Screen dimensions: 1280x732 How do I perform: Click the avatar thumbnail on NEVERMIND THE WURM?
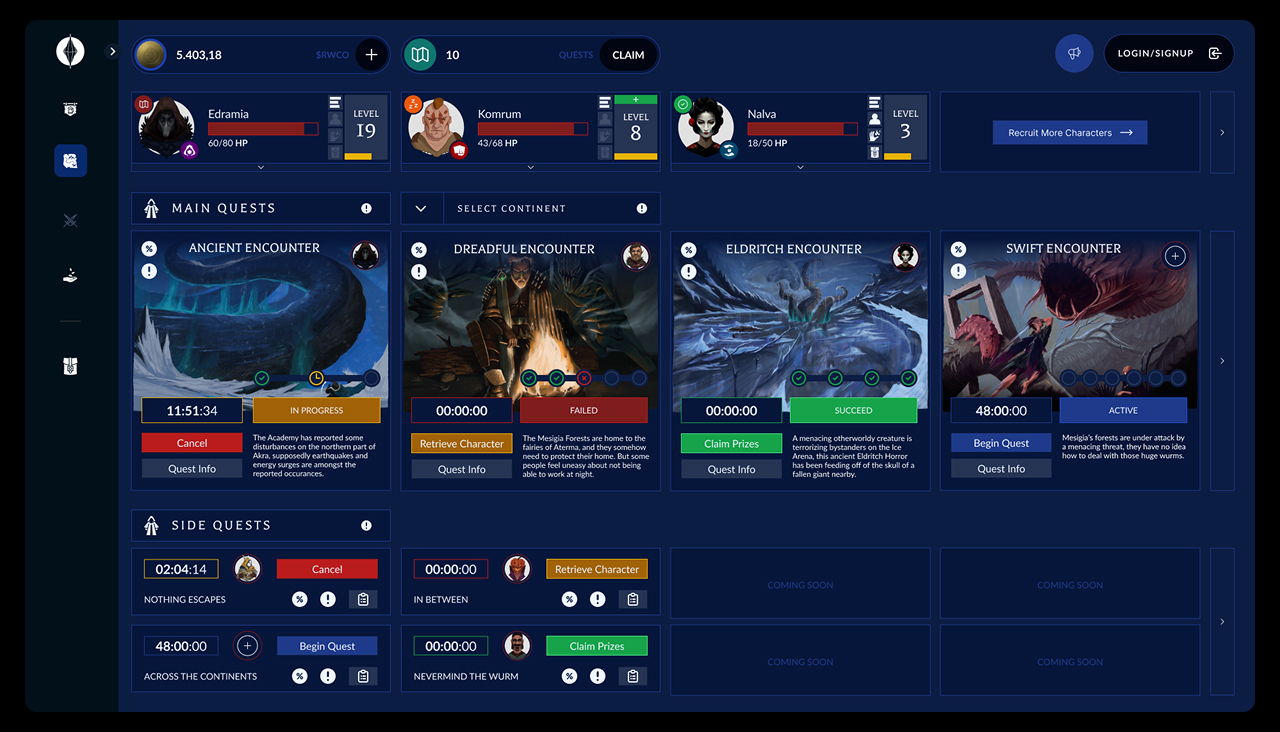click(517, 646)
